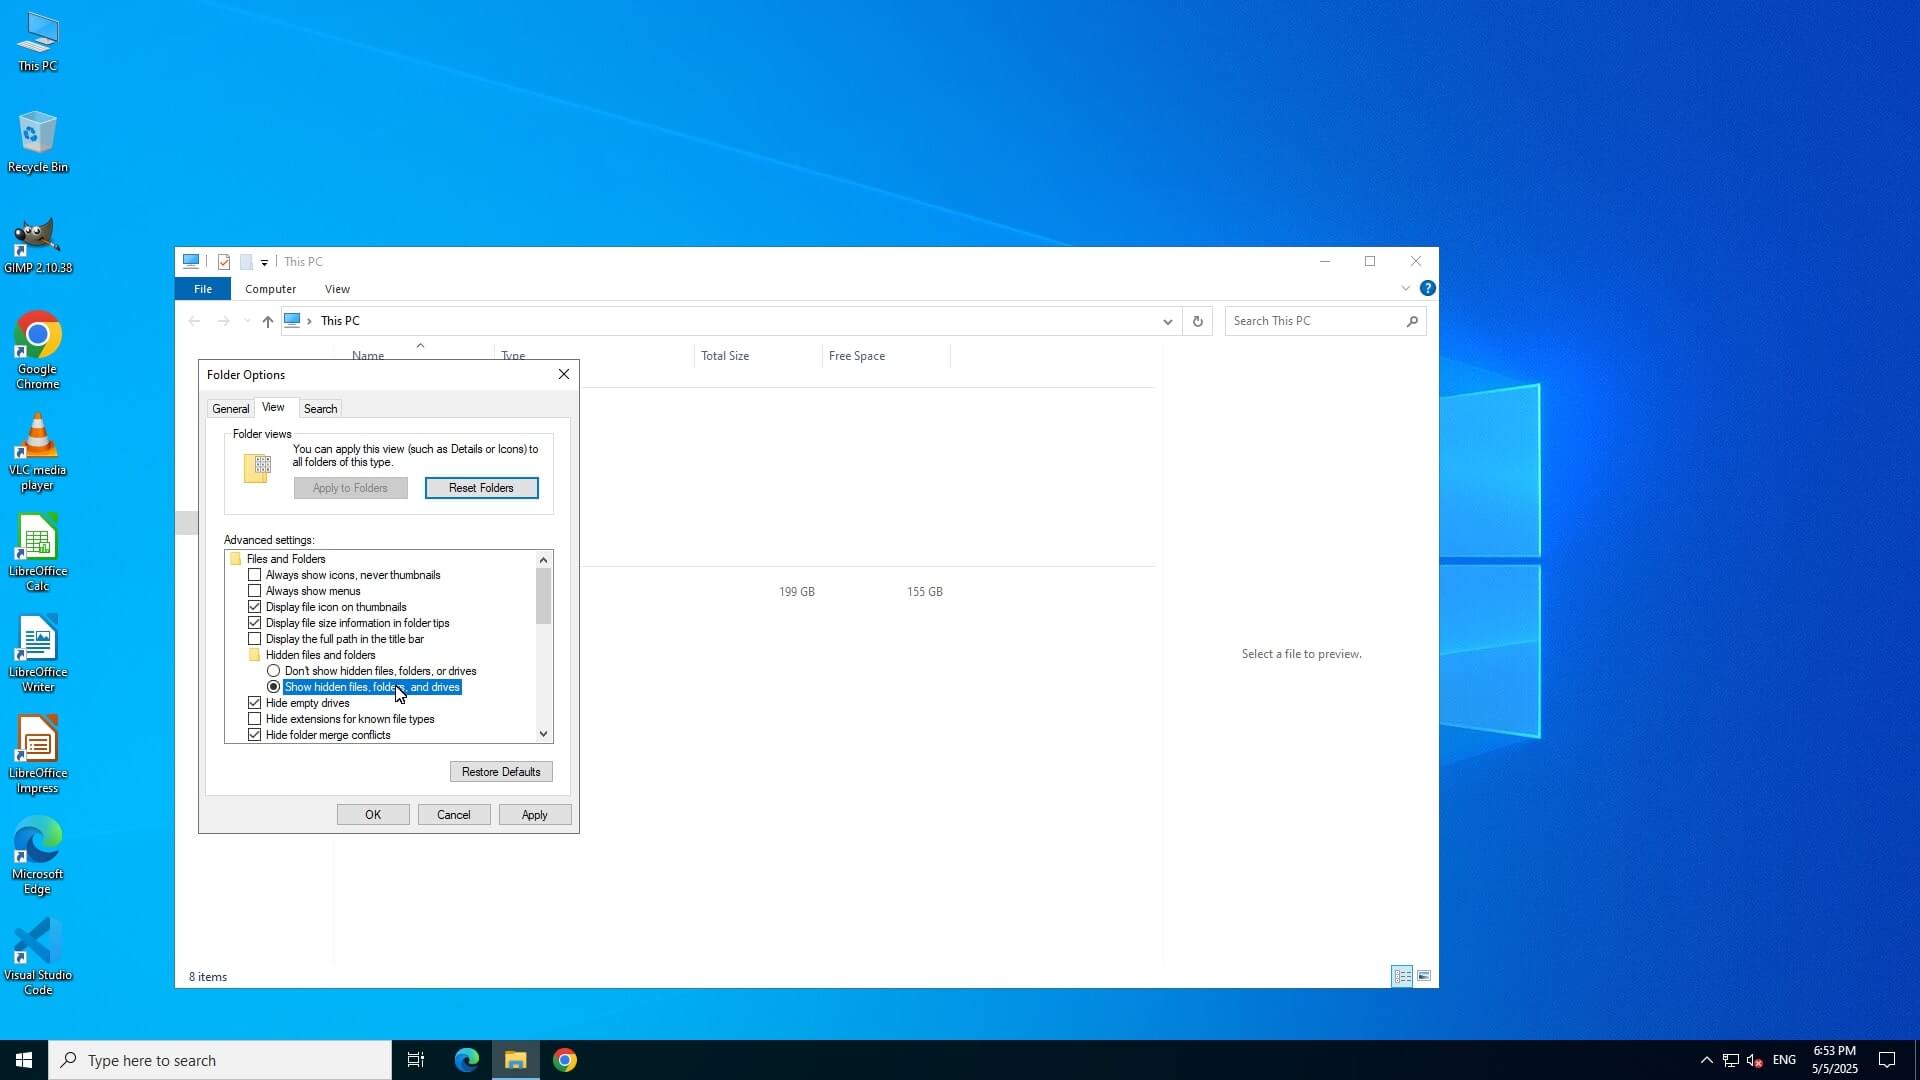Click the Help question mark icon
The height and width of the screenshot is (1080, 1920).
(x=1427, y=288)
